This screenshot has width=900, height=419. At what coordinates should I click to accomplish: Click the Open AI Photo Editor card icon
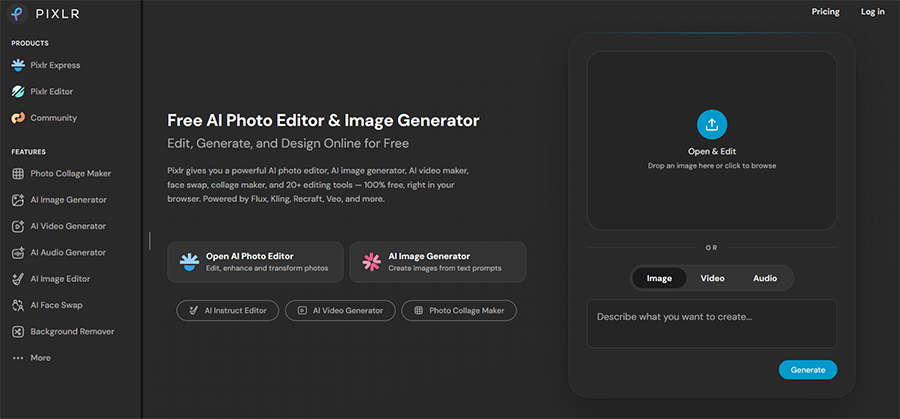point(189,262)
